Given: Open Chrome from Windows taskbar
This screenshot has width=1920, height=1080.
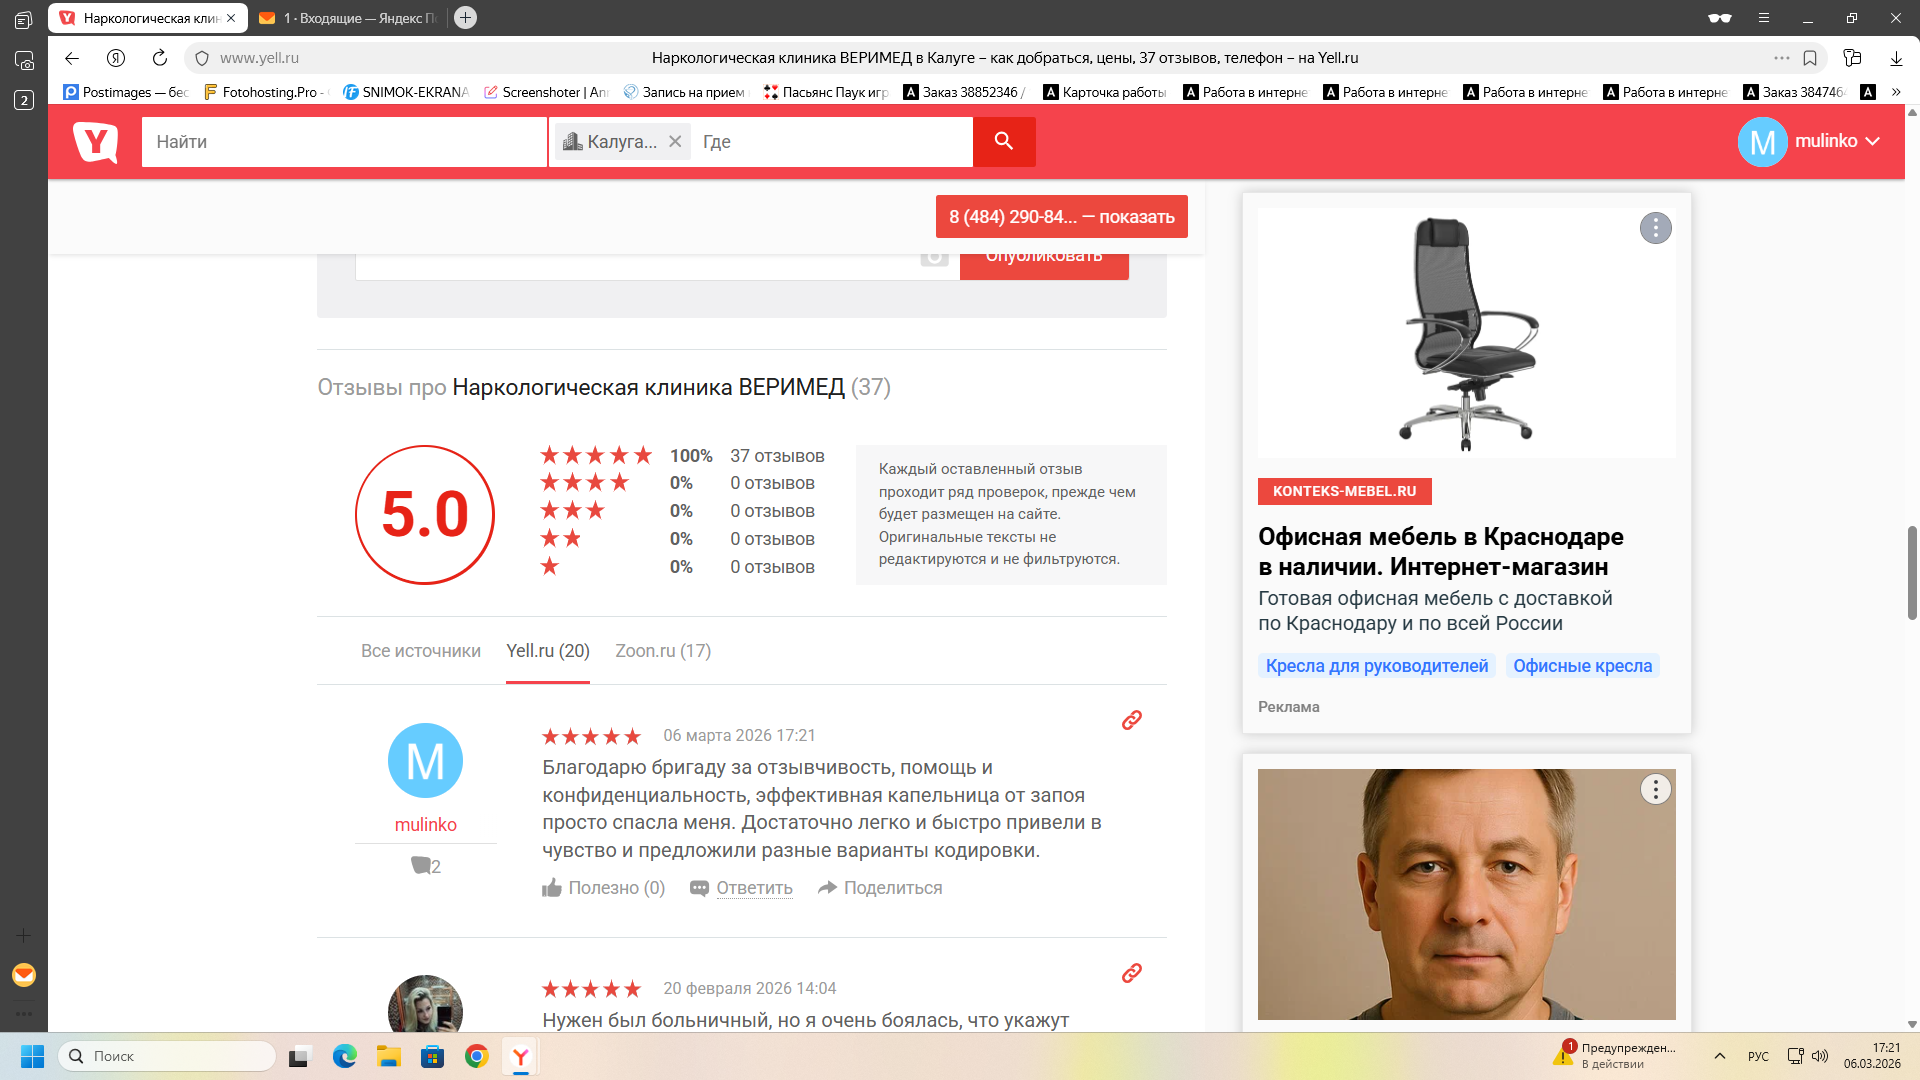Looking at the screenshot, I should (476, 1056).
